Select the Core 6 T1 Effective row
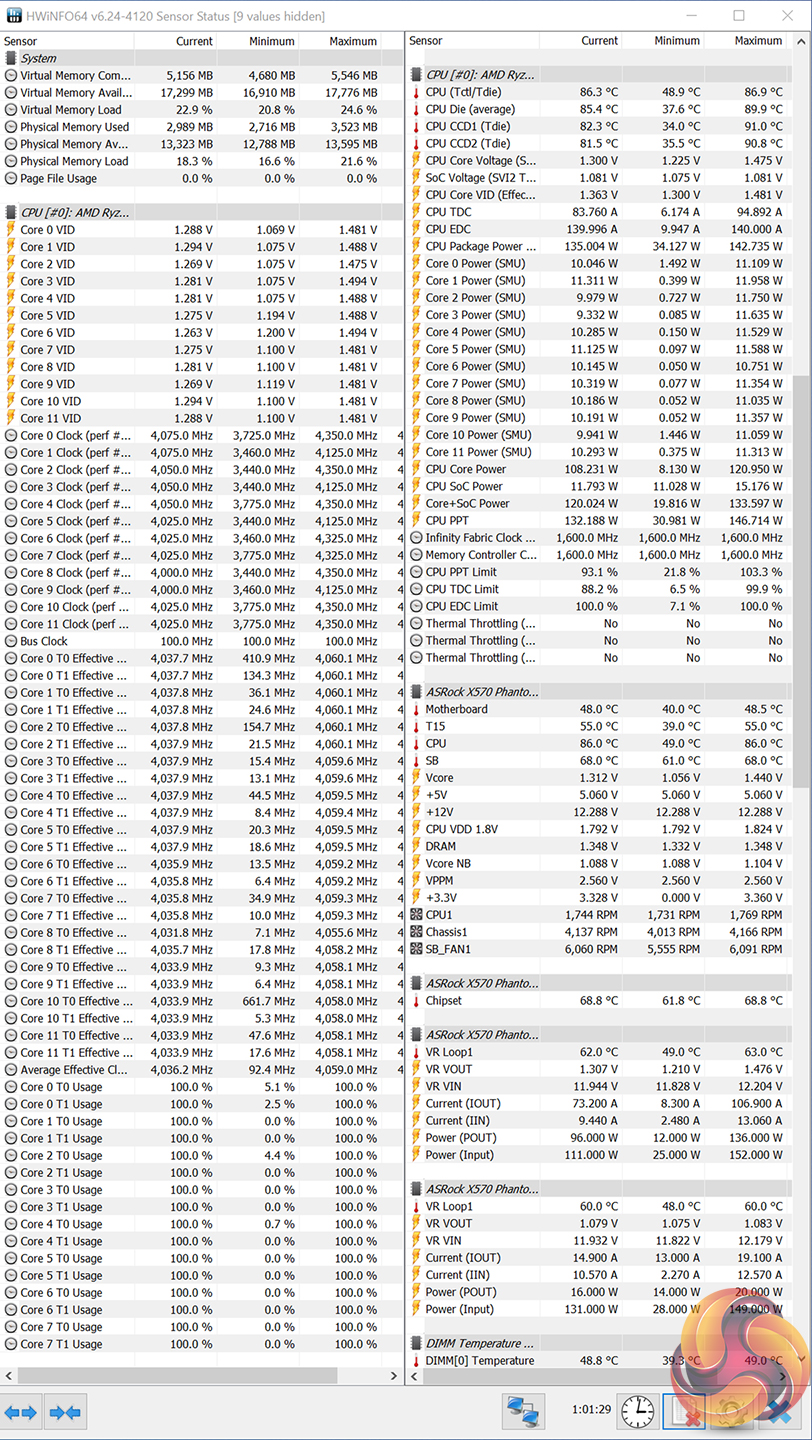Screen dimensions: 812x1440 click(x=203, y=881)
